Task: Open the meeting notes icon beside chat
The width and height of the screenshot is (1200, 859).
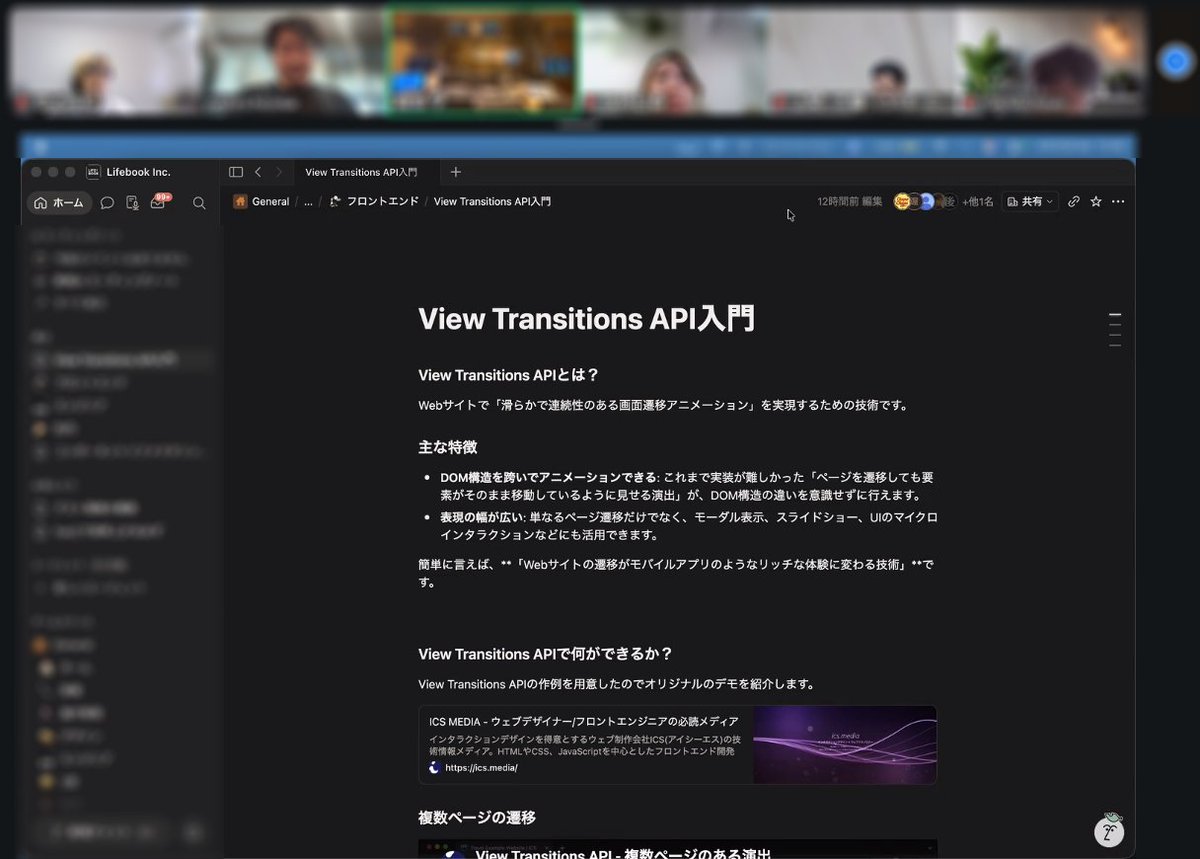Action: point(132,203)
